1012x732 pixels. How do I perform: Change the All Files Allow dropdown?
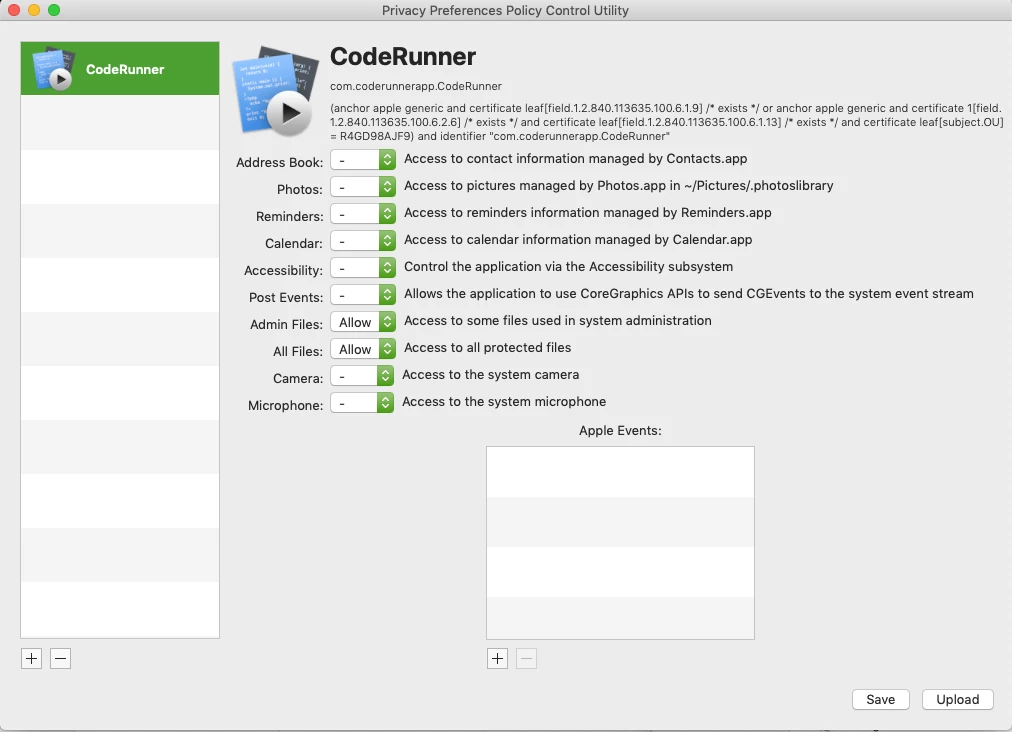coord(363,349)
